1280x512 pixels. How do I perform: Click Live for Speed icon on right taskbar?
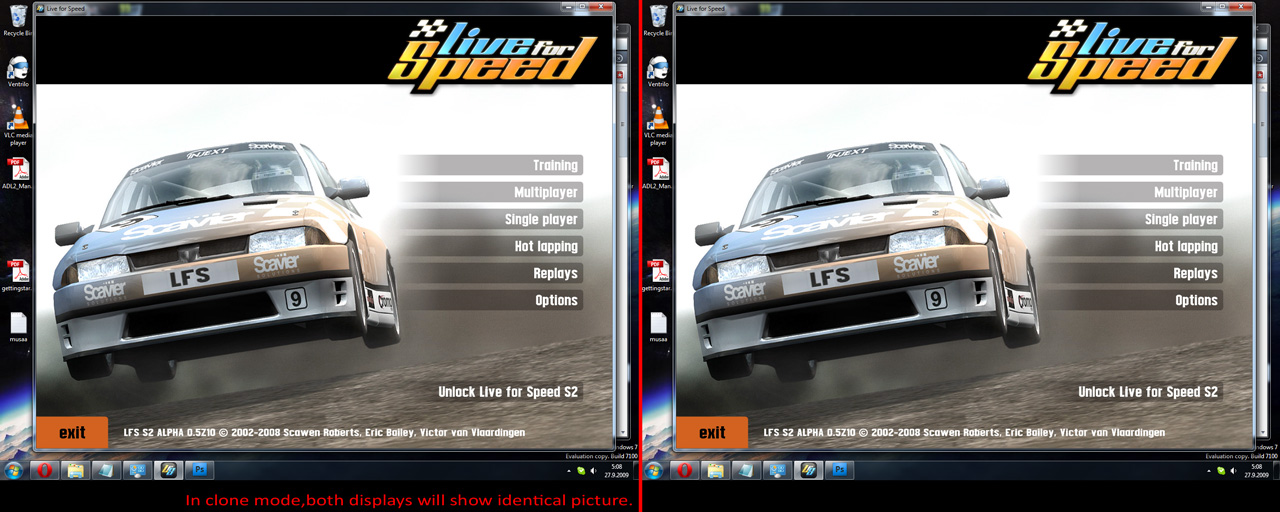[808, 469]
